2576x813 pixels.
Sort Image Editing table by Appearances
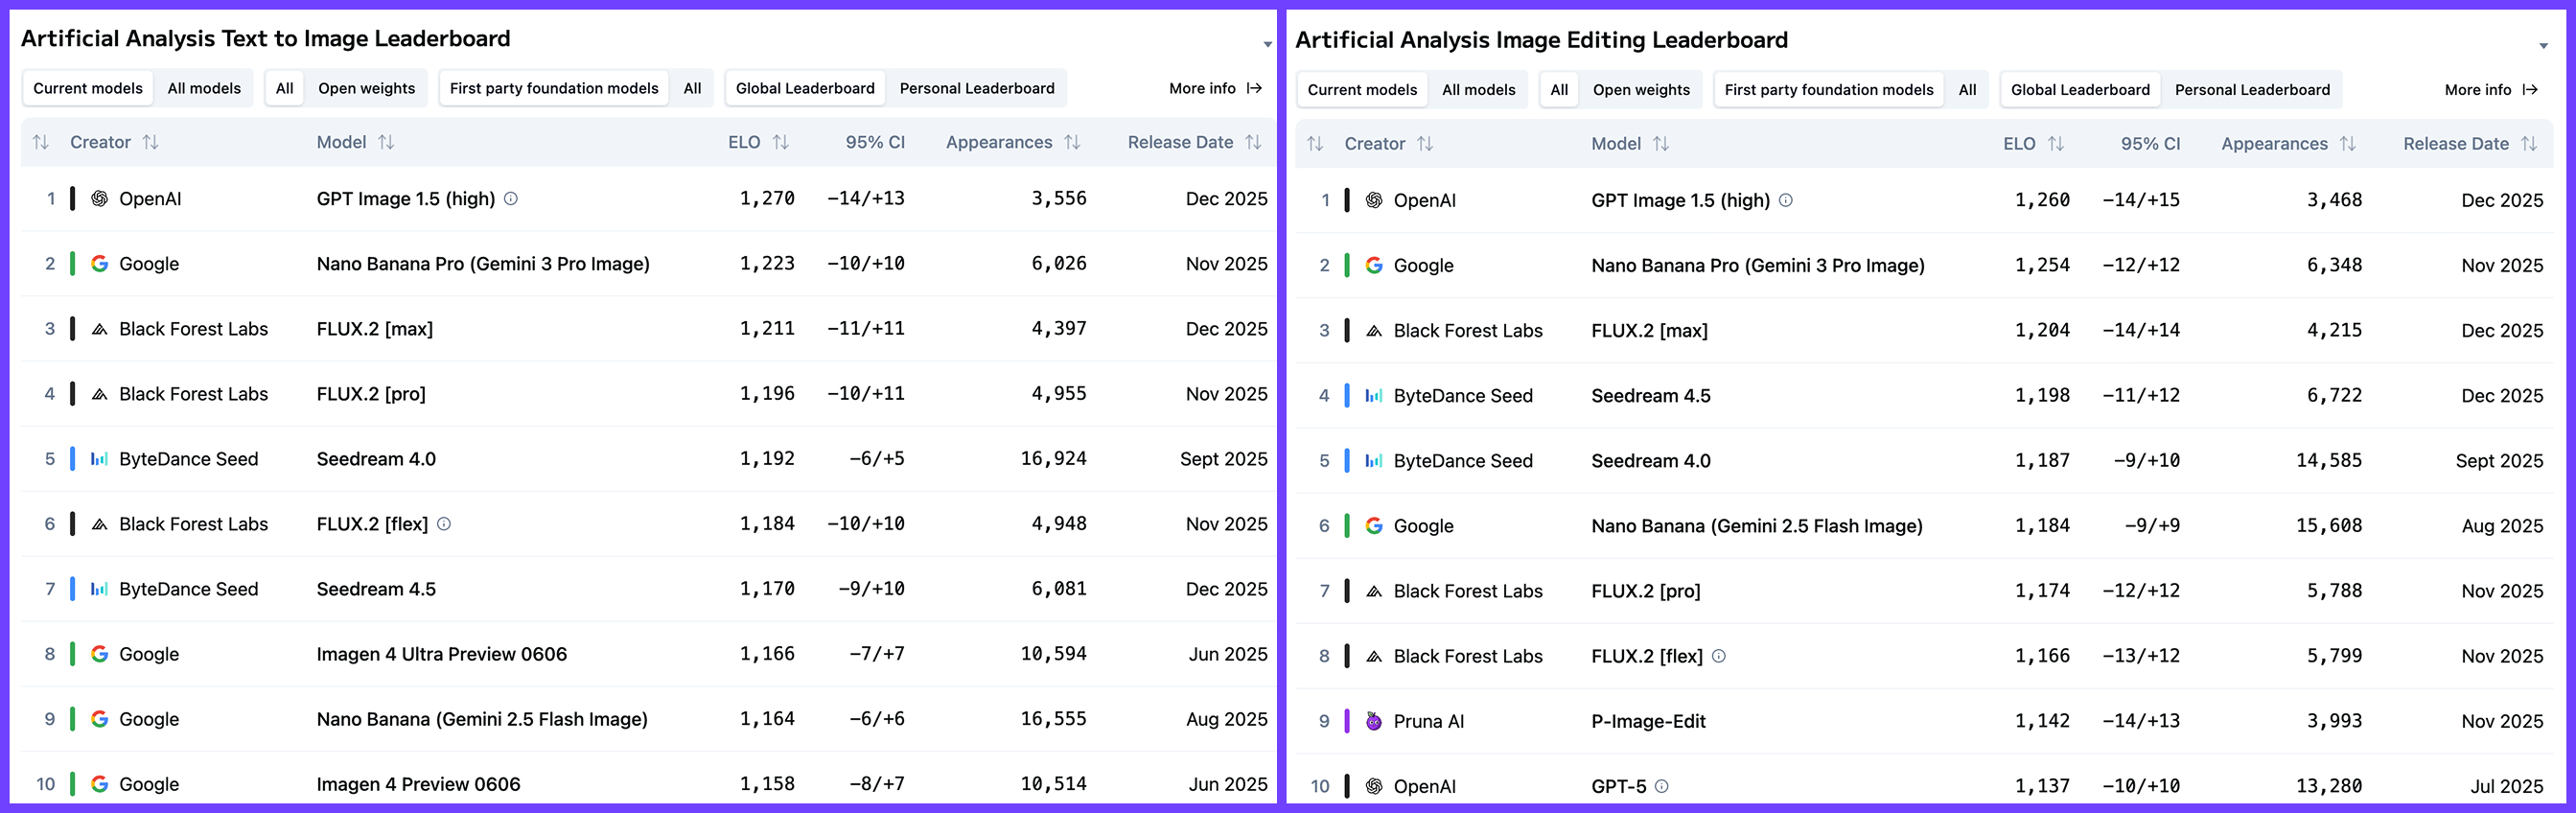2348,144
